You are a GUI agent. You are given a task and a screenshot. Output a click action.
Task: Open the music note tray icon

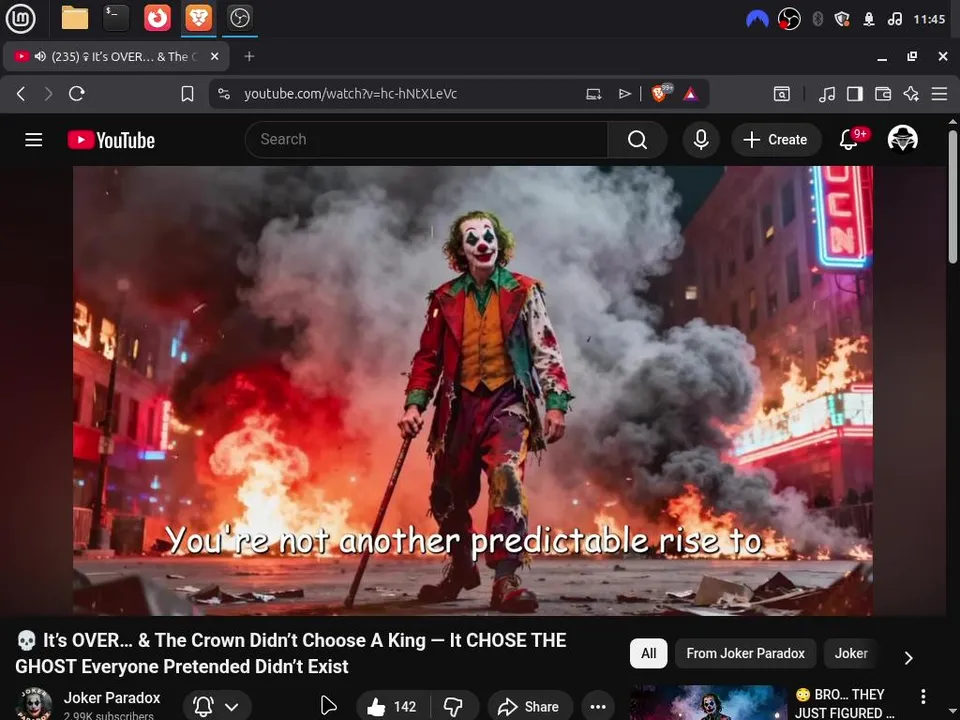tap(894, 19)
